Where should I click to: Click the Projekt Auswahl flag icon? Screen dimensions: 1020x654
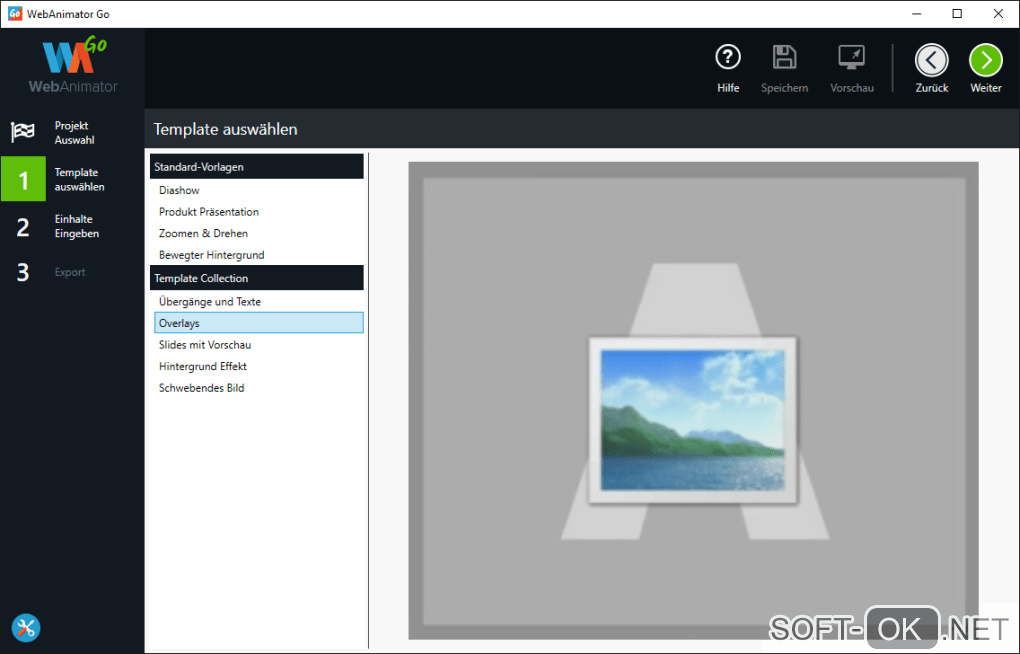23,132
